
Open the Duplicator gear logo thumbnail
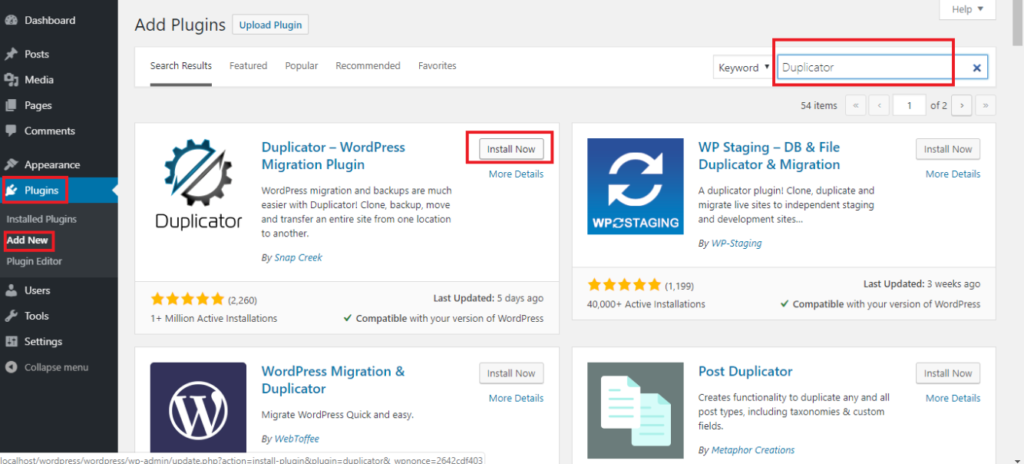(x=198, y=186)
